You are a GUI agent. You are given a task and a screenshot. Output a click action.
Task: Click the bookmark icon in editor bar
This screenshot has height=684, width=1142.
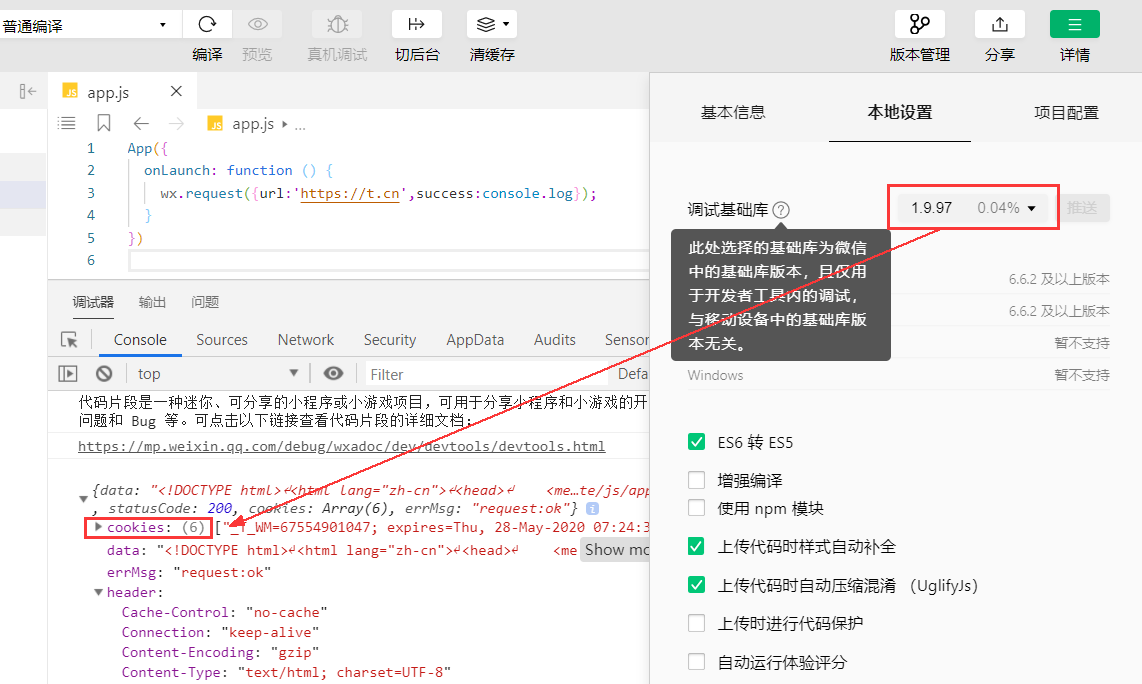click(103, 123)
